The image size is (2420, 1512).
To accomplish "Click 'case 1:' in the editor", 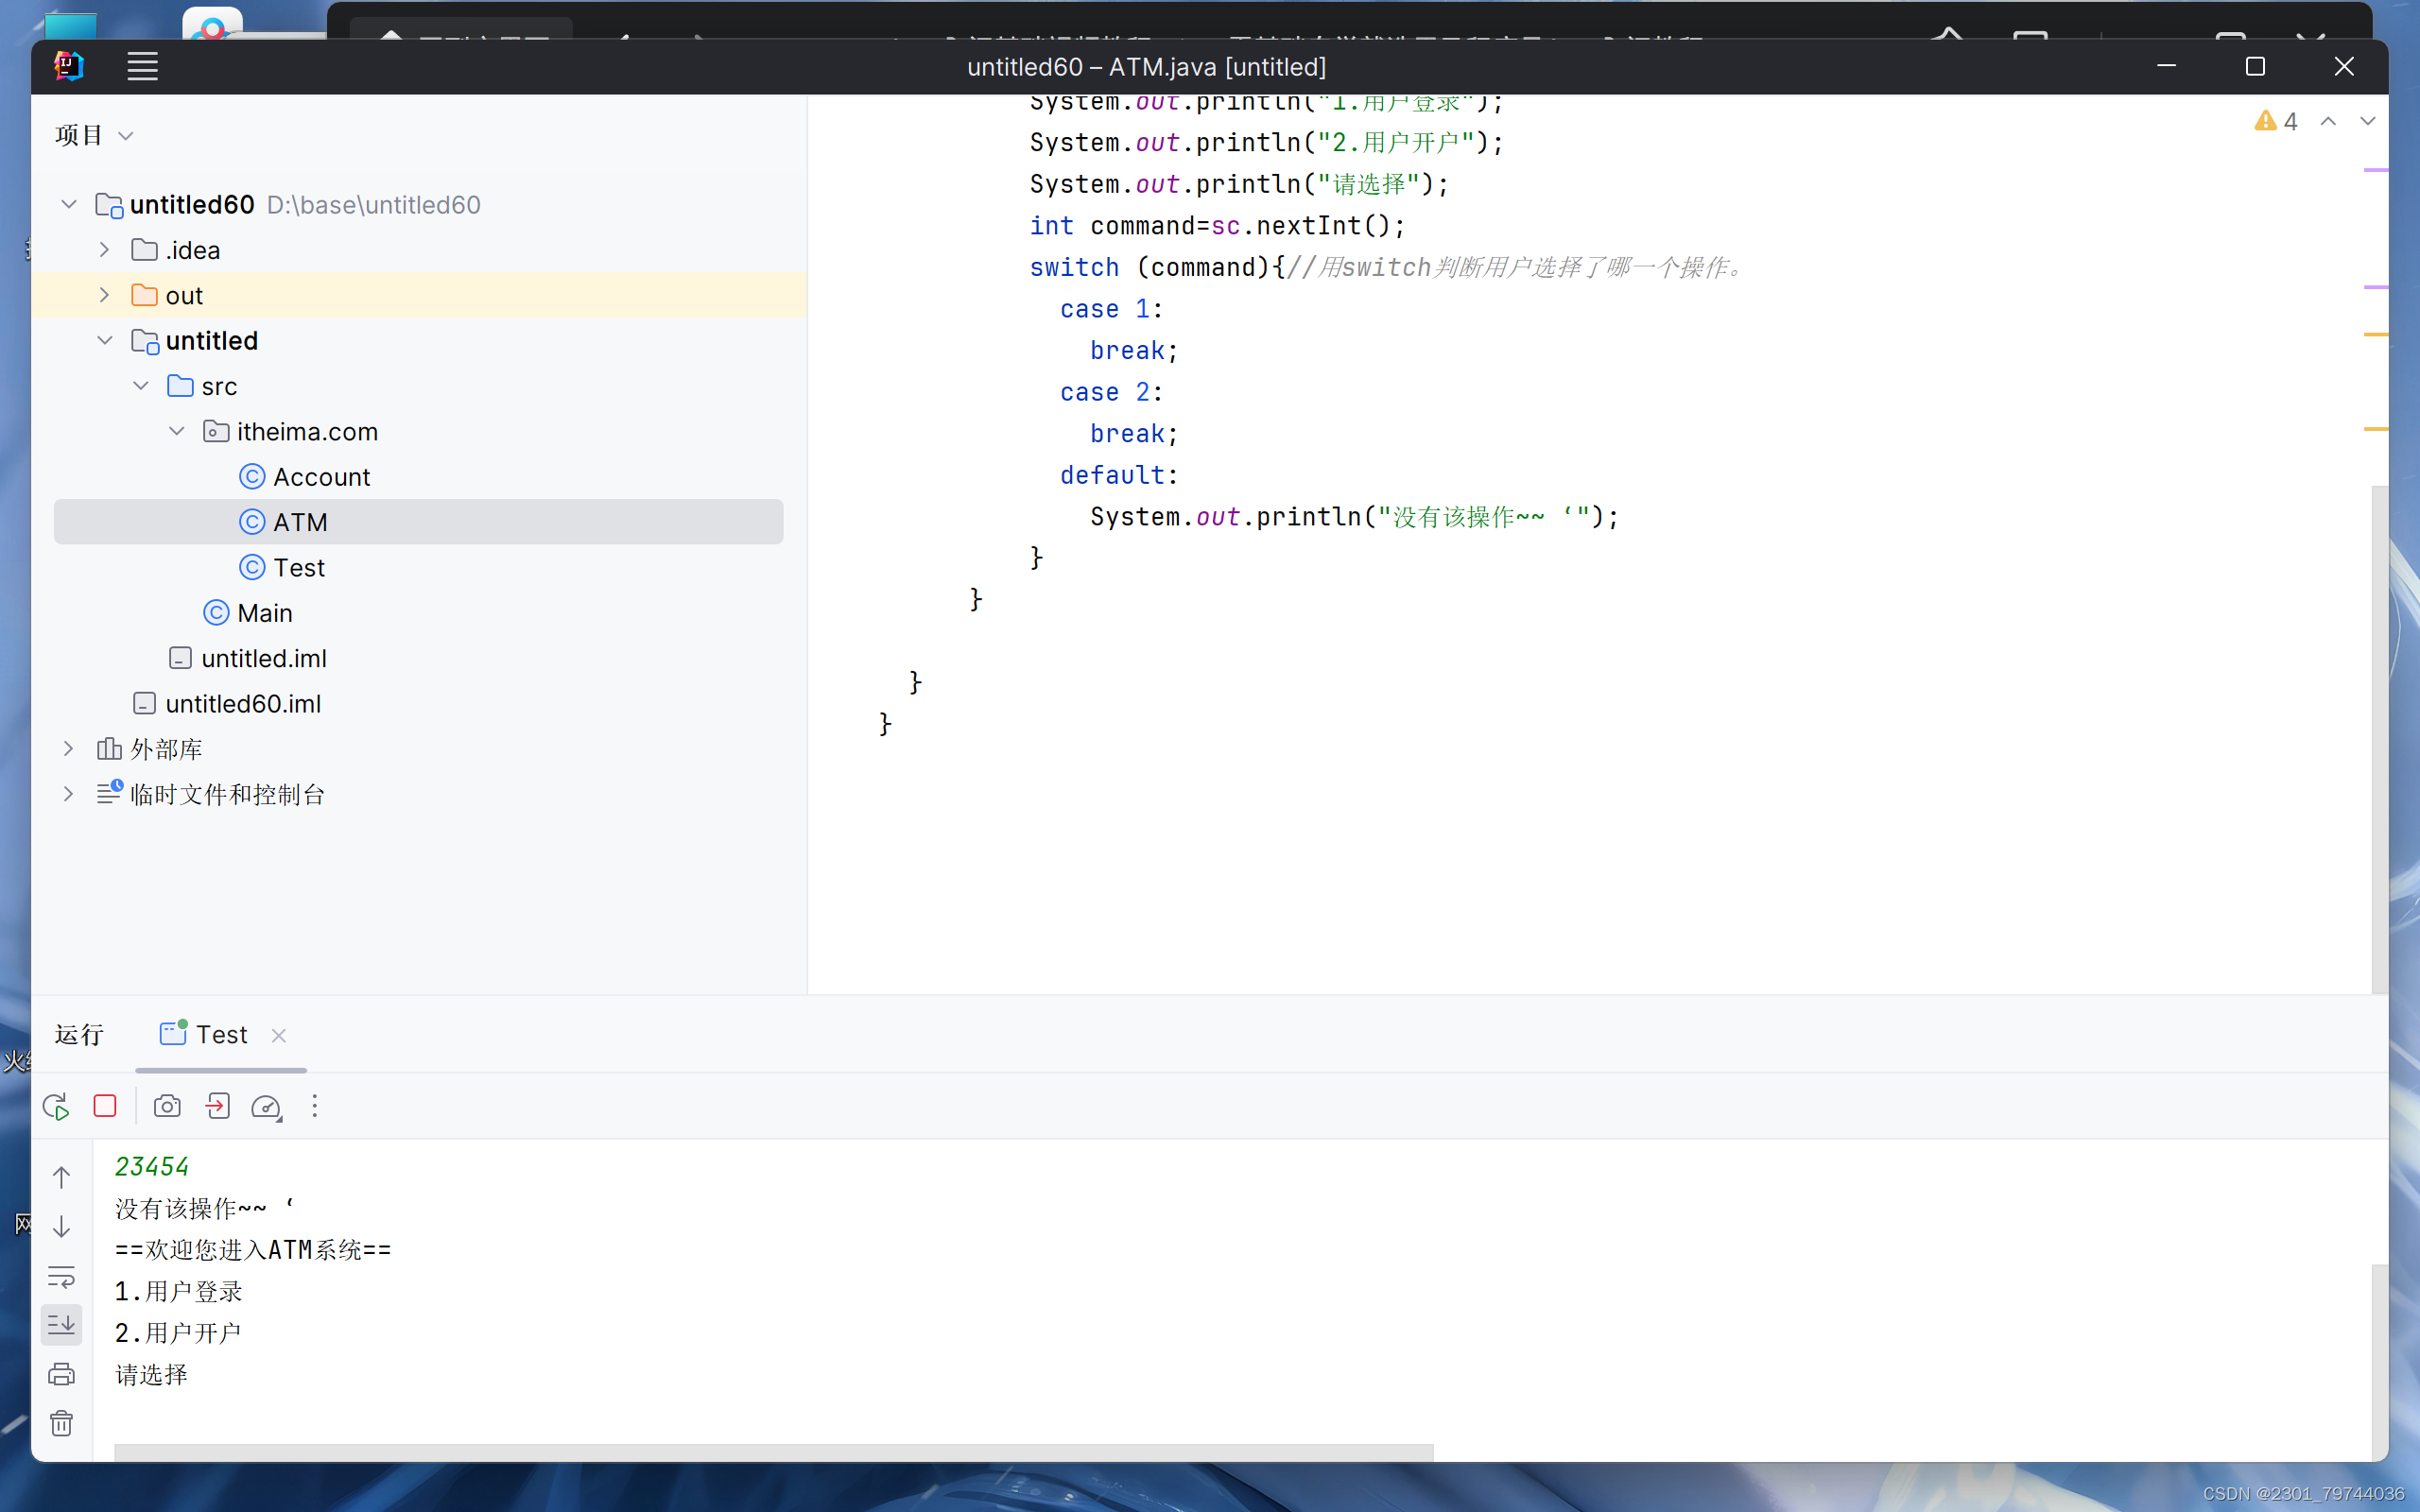I will (1110, 309).
